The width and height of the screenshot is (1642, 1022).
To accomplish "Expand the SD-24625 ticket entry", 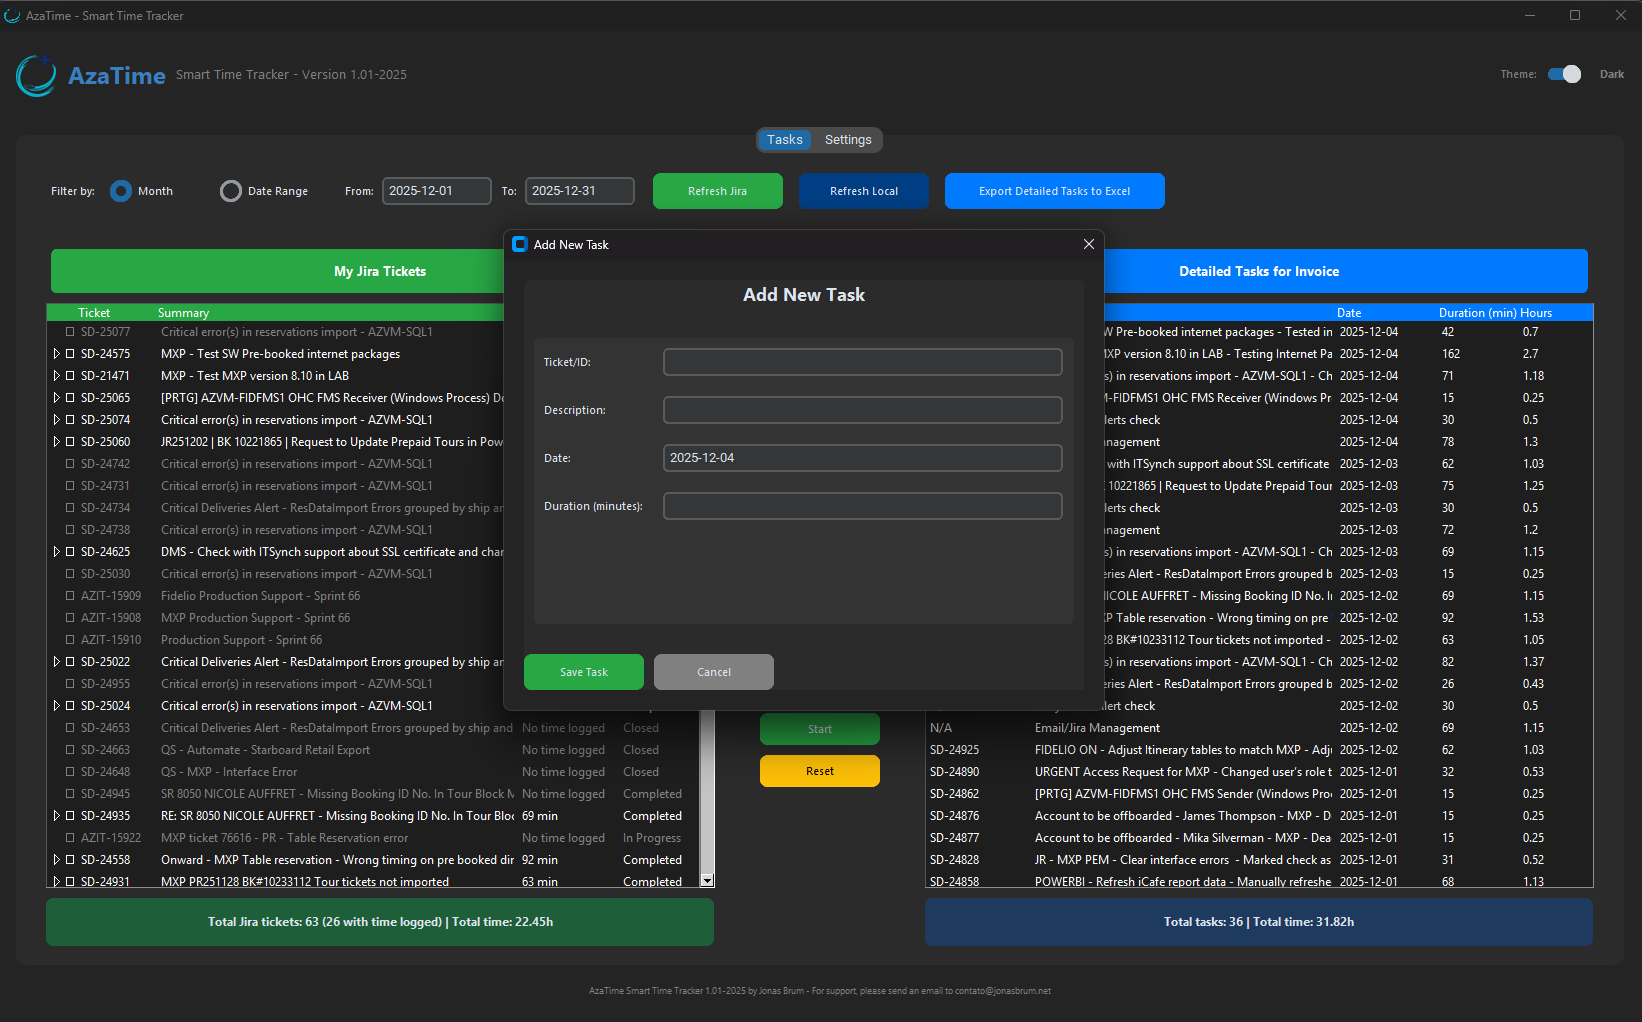I will tap(57, 552).
